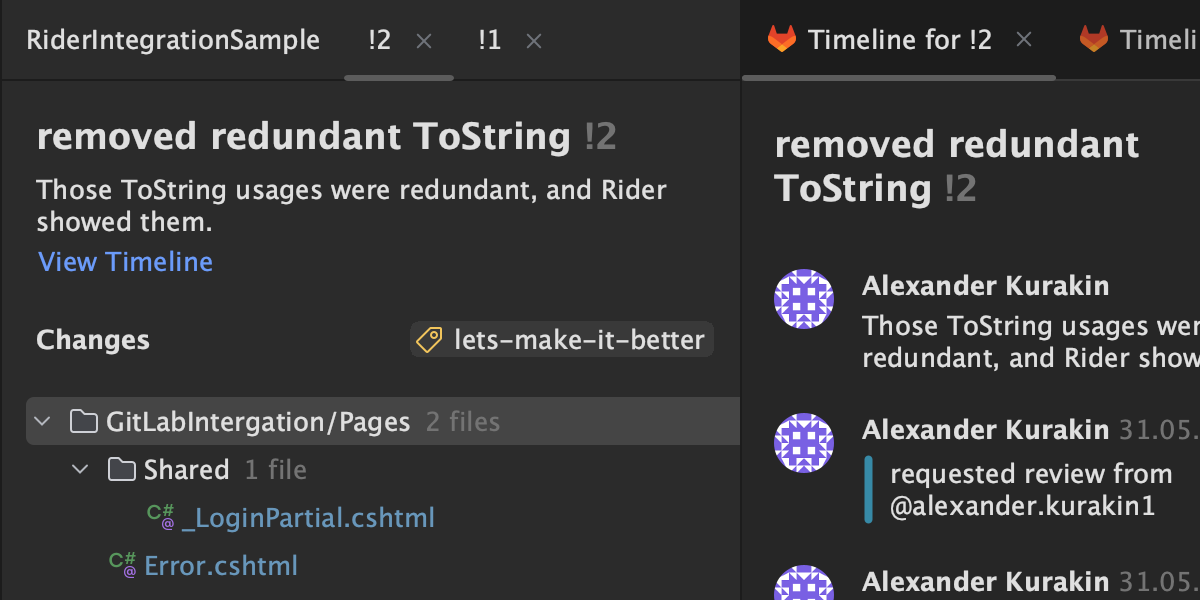Click the Shared folder icon
This screenshot has height=600, width=1200.
pyautogui.click(x=121, y=470)
